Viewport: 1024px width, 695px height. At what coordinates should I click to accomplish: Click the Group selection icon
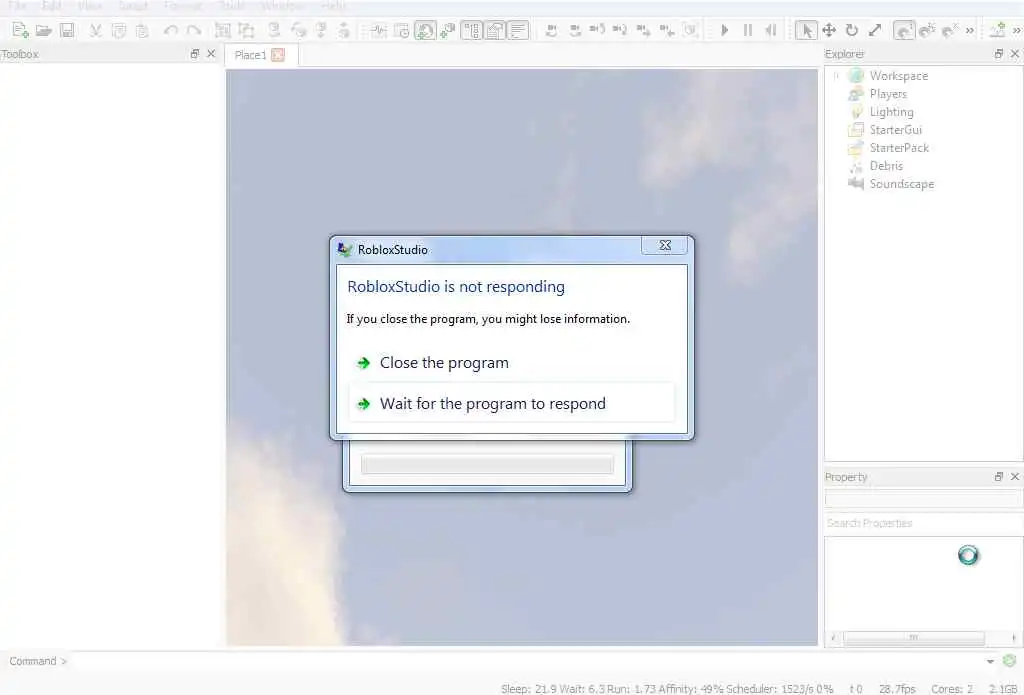[223, 30]
